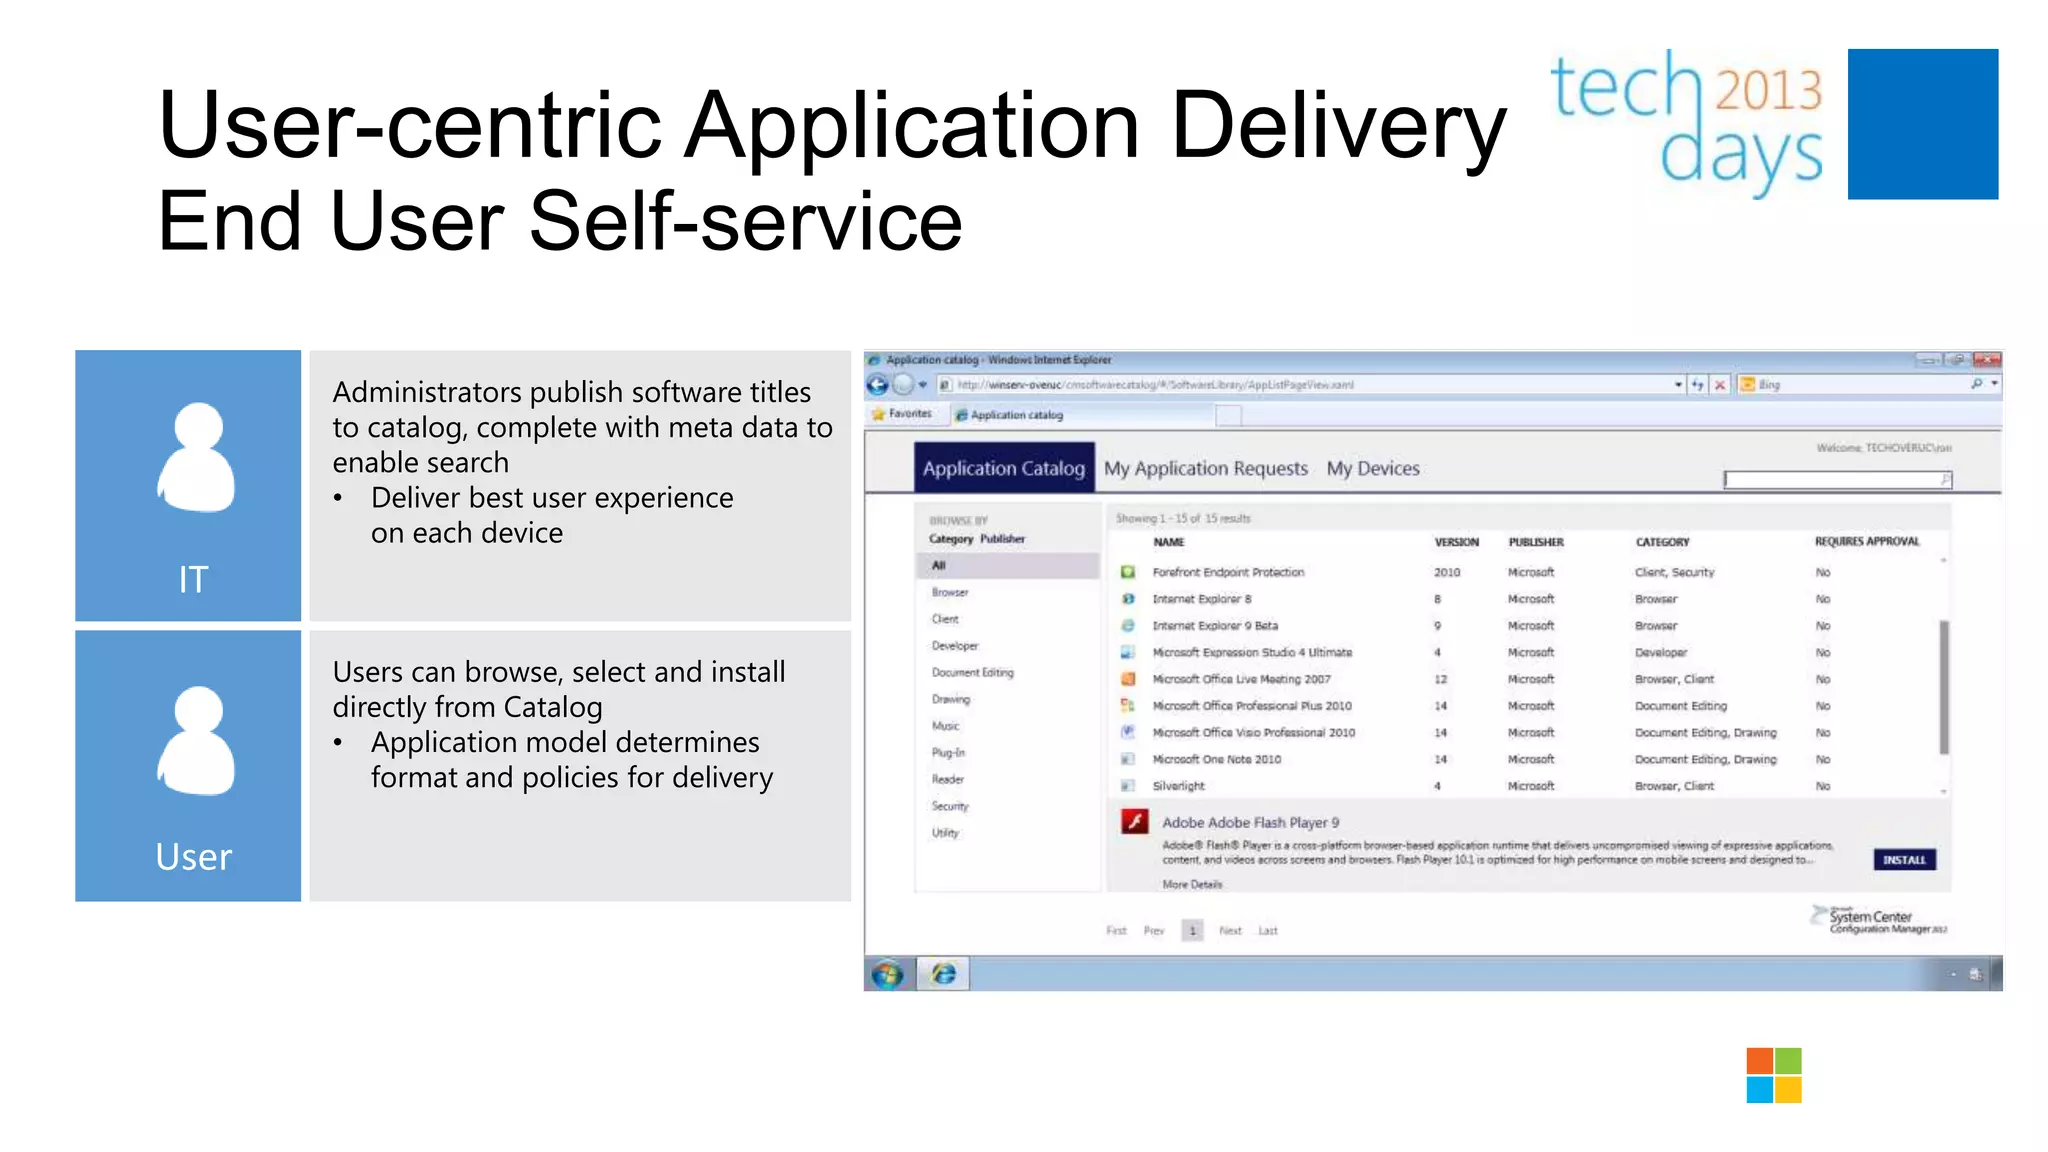Go to Prev results page
This screenshot has width=2048, height=1152.
[x=1154, y=931]
